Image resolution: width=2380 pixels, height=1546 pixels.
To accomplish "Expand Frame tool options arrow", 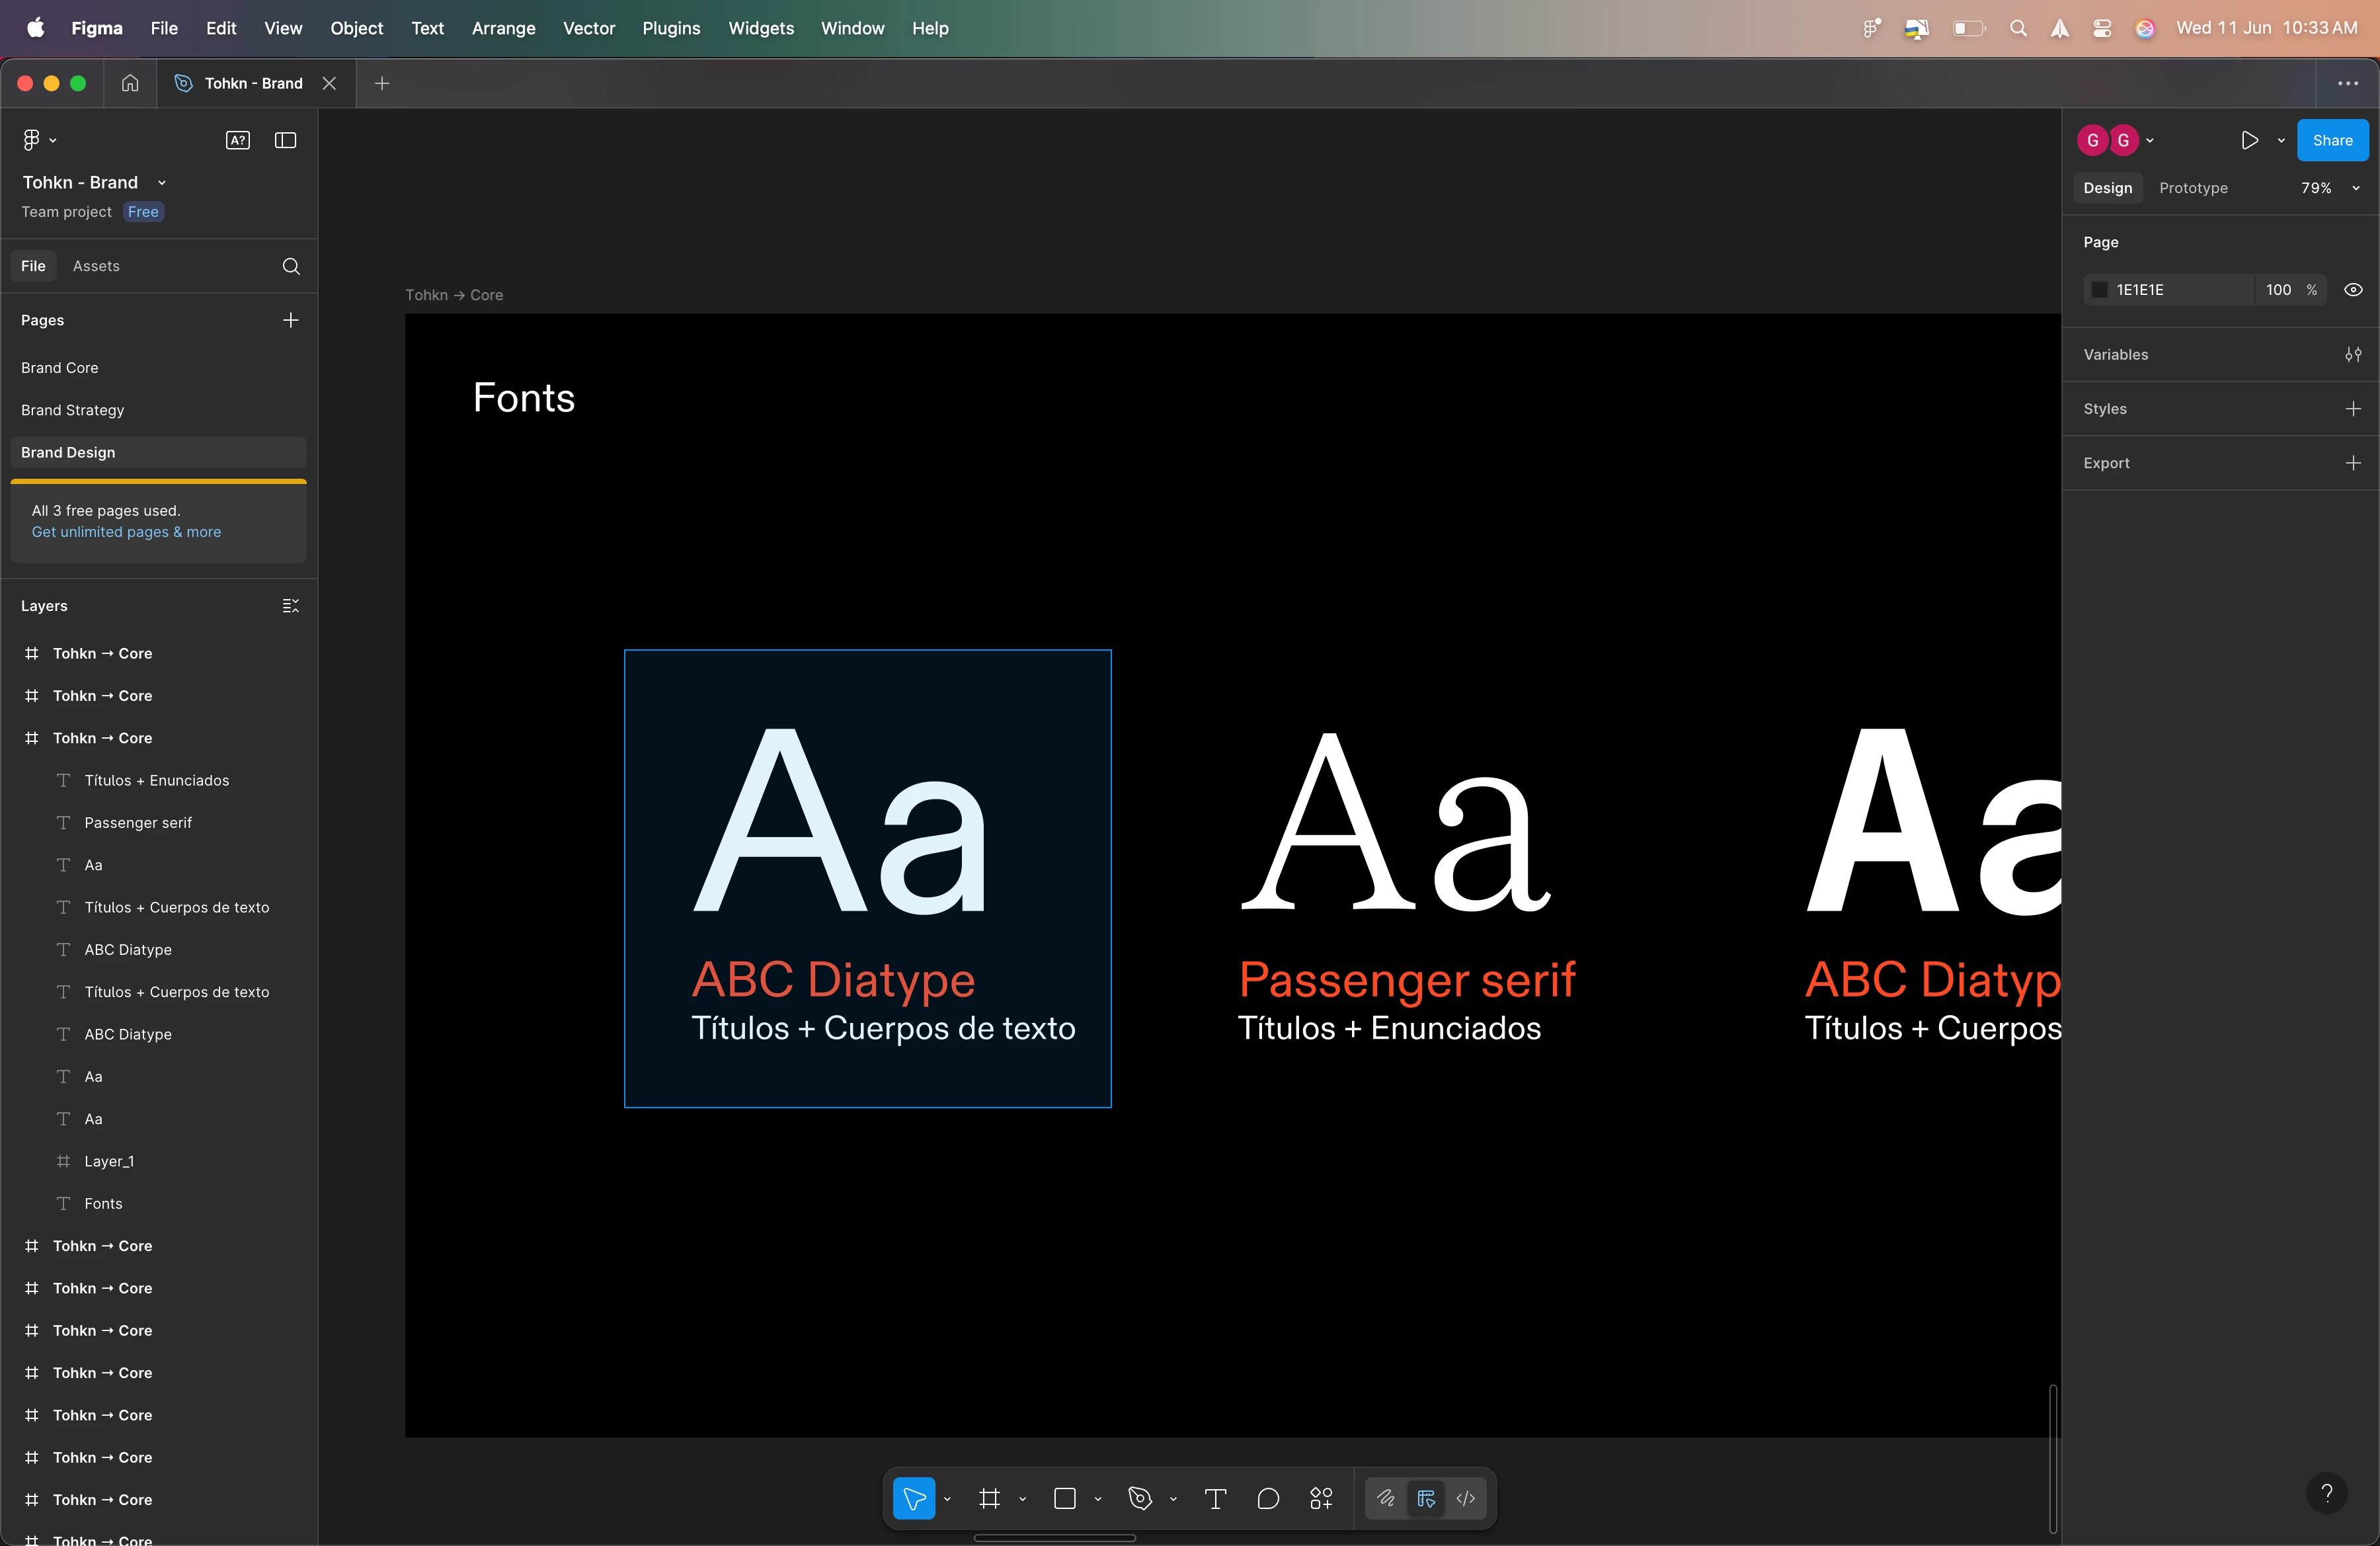I will click(1022, 1499).
